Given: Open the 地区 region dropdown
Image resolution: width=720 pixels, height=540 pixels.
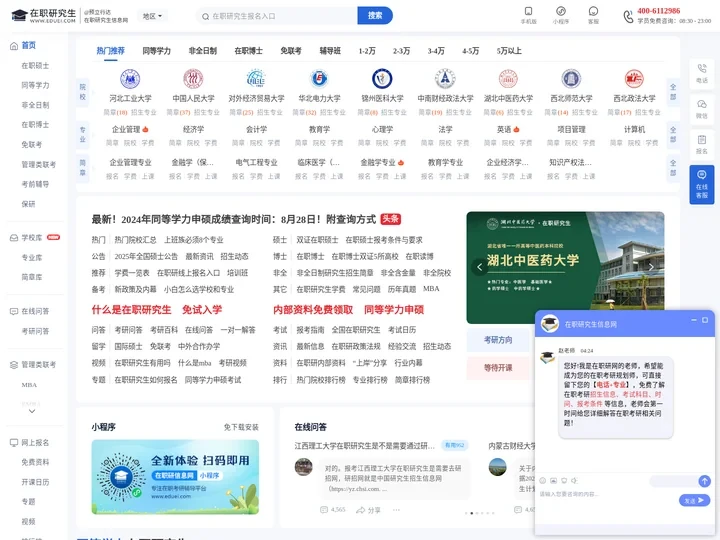Looking at the screenshot, I should click(x=152, y=16).
